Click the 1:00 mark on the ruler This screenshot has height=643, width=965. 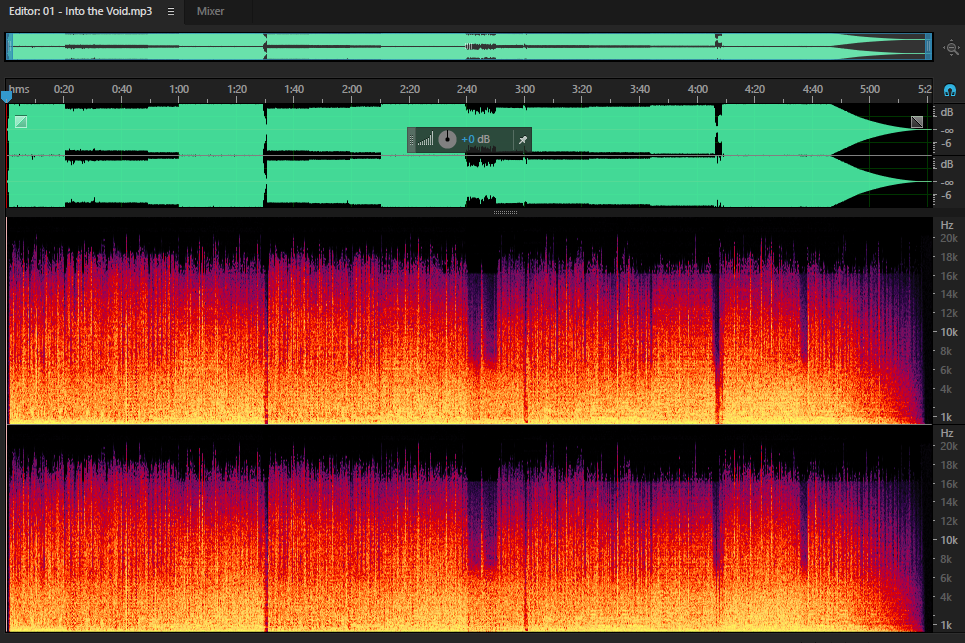[178, 89]
